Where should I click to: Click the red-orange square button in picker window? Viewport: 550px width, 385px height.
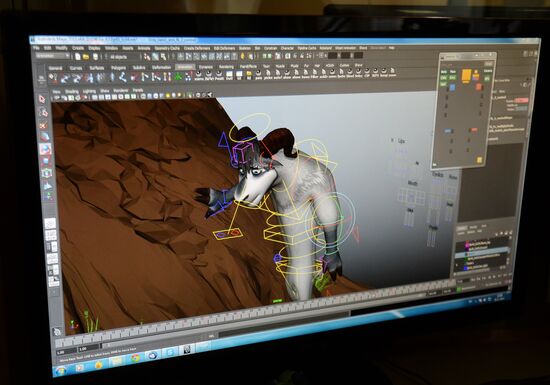pyautogui.click(x=478, y=87)
